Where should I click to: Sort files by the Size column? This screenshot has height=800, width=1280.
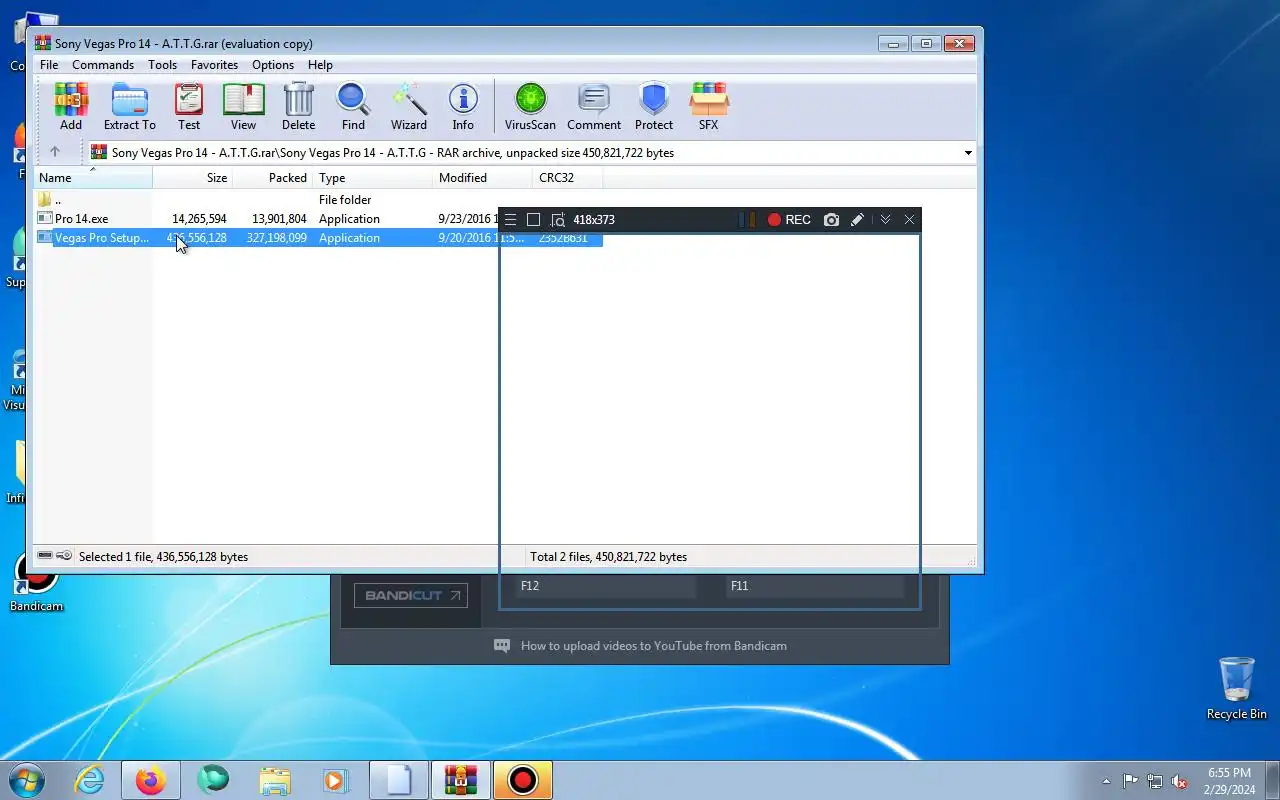click(x=192, y=178)
